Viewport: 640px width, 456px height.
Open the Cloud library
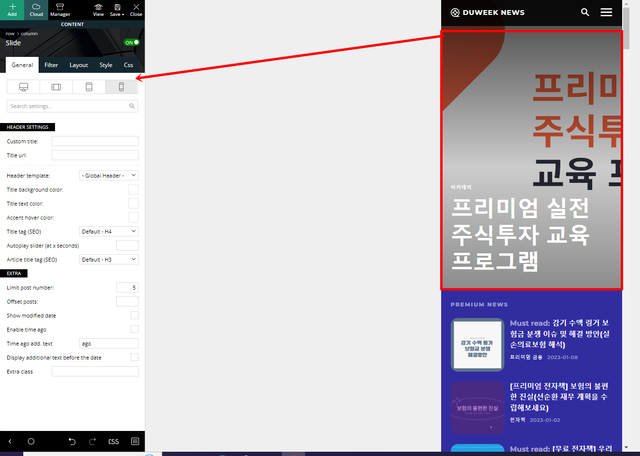point(36,10)
